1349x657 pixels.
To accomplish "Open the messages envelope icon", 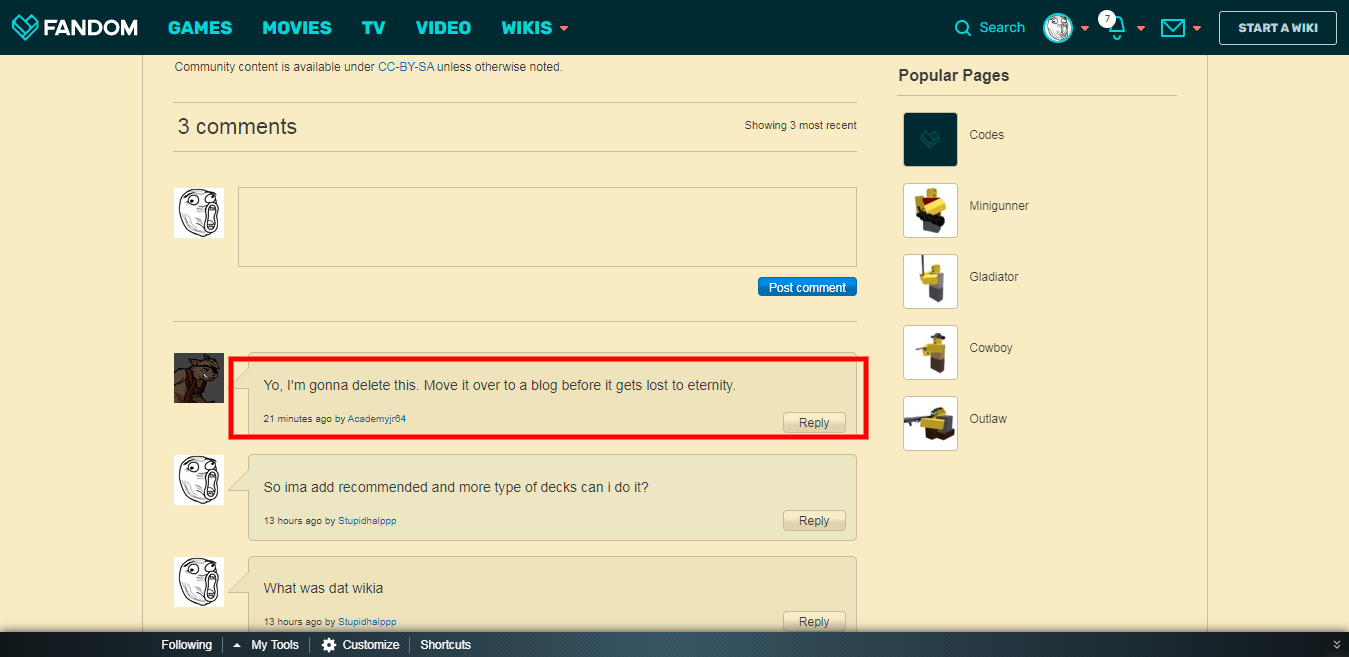I will (x=1172, y=28).
